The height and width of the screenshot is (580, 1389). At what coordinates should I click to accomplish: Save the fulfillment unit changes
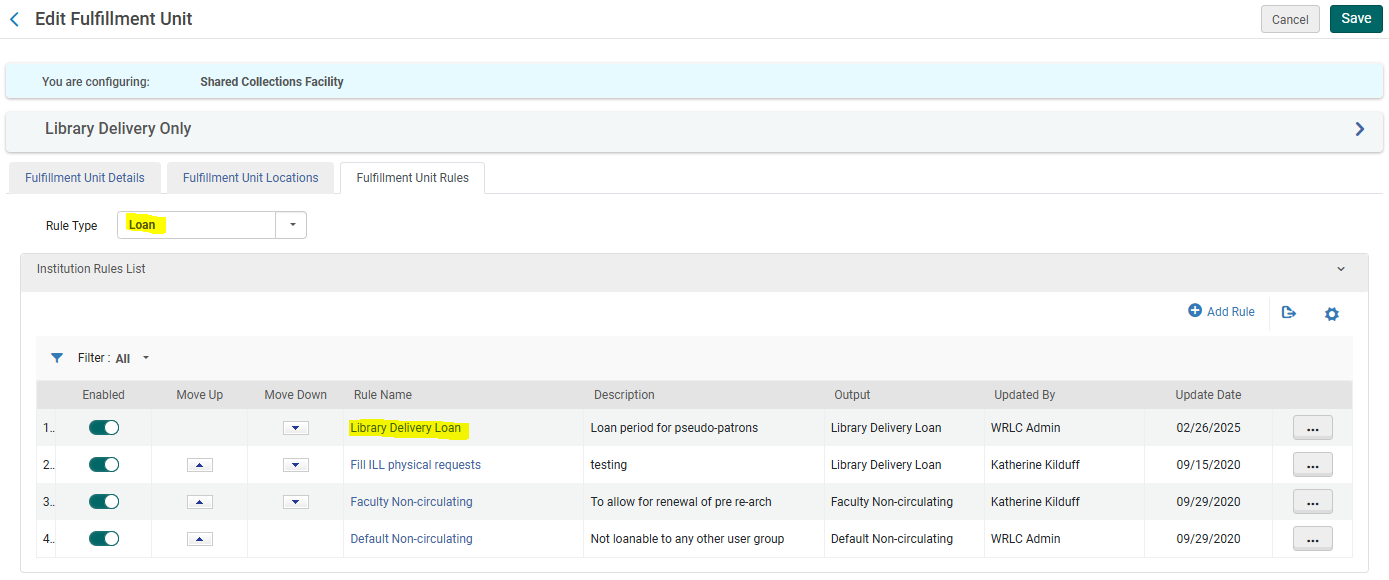[1355, 18]
